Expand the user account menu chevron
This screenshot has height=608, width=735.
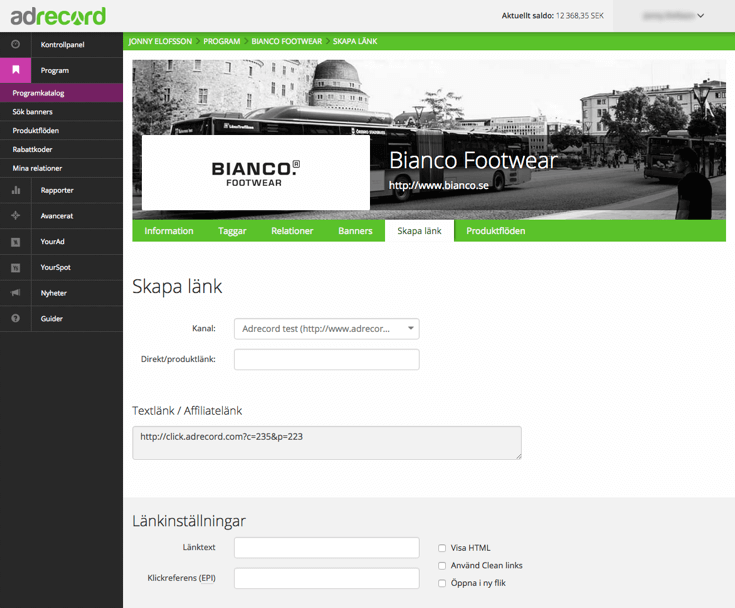point(700,15)
